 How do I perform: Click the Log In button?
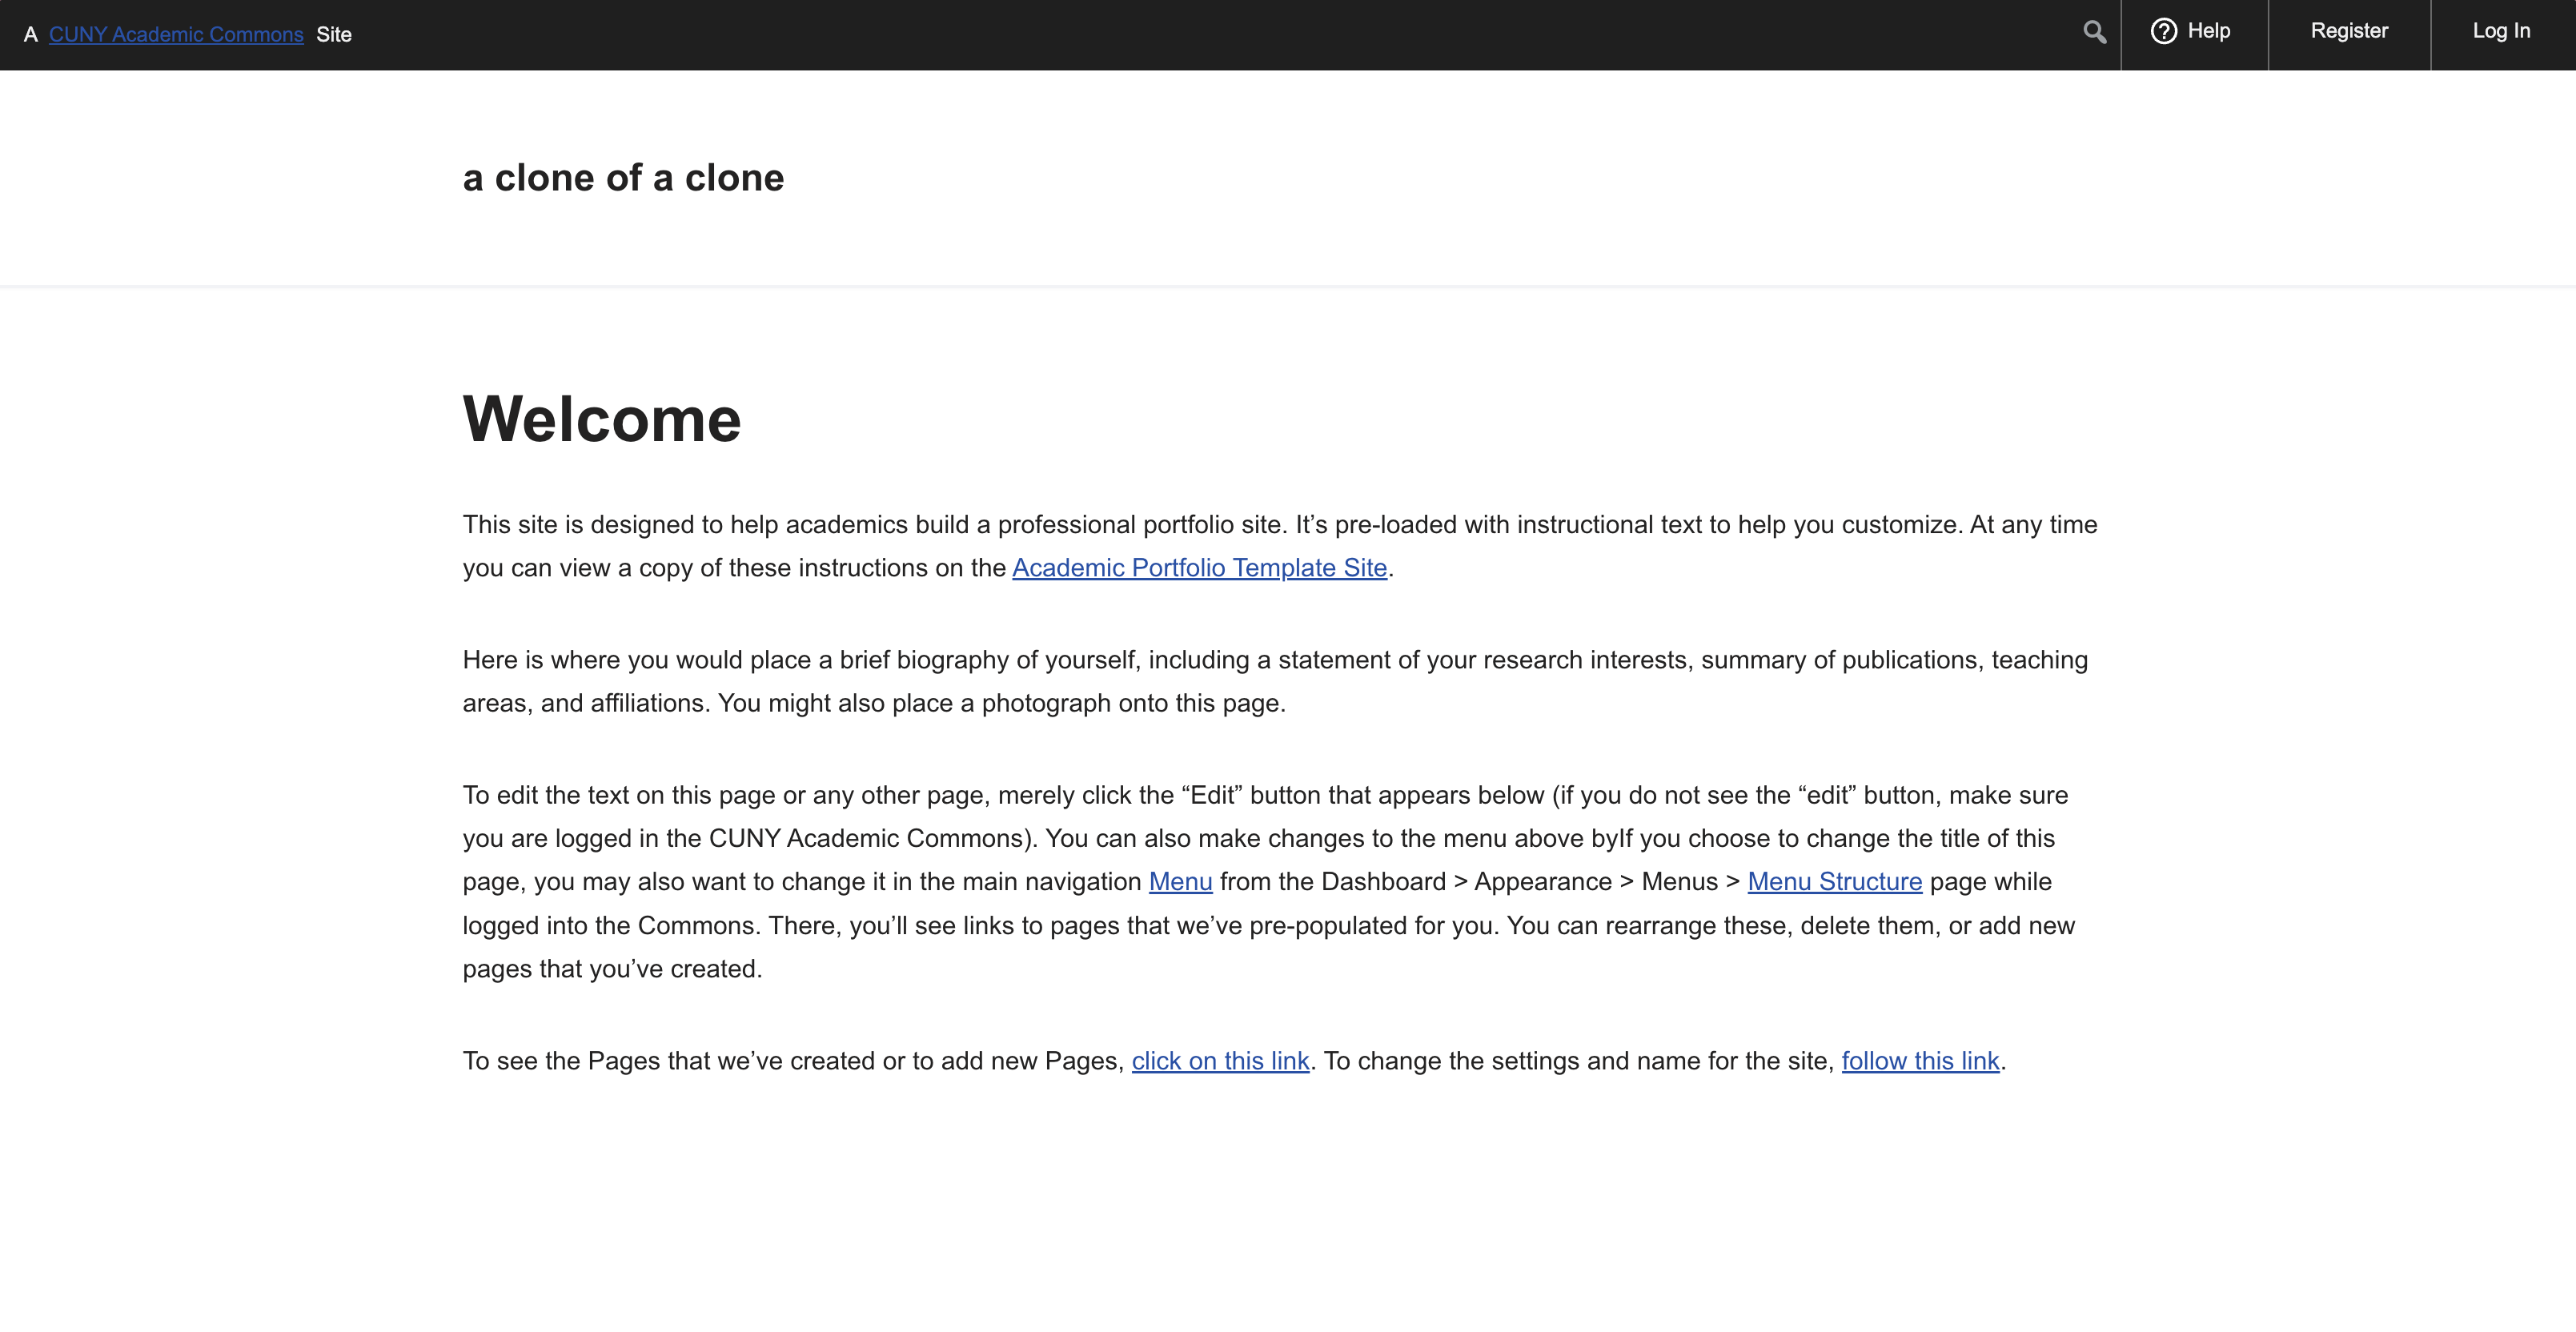pyautogui.click(x=2500, y=31)
